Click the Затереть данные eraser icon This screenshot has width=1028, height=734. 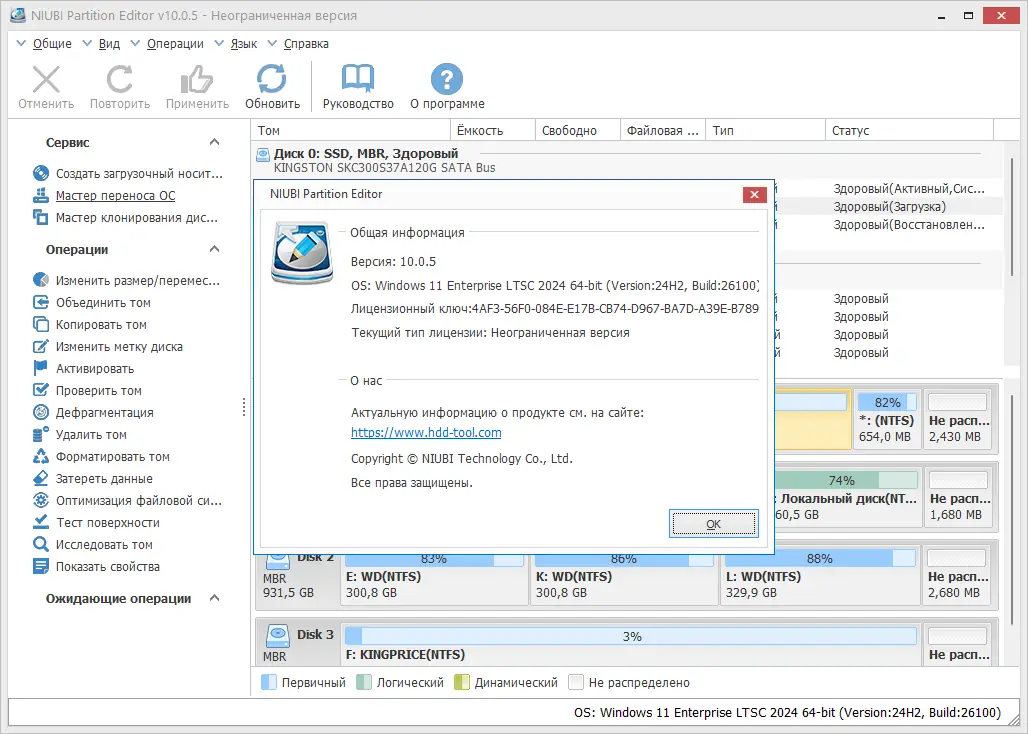point(41,478)
